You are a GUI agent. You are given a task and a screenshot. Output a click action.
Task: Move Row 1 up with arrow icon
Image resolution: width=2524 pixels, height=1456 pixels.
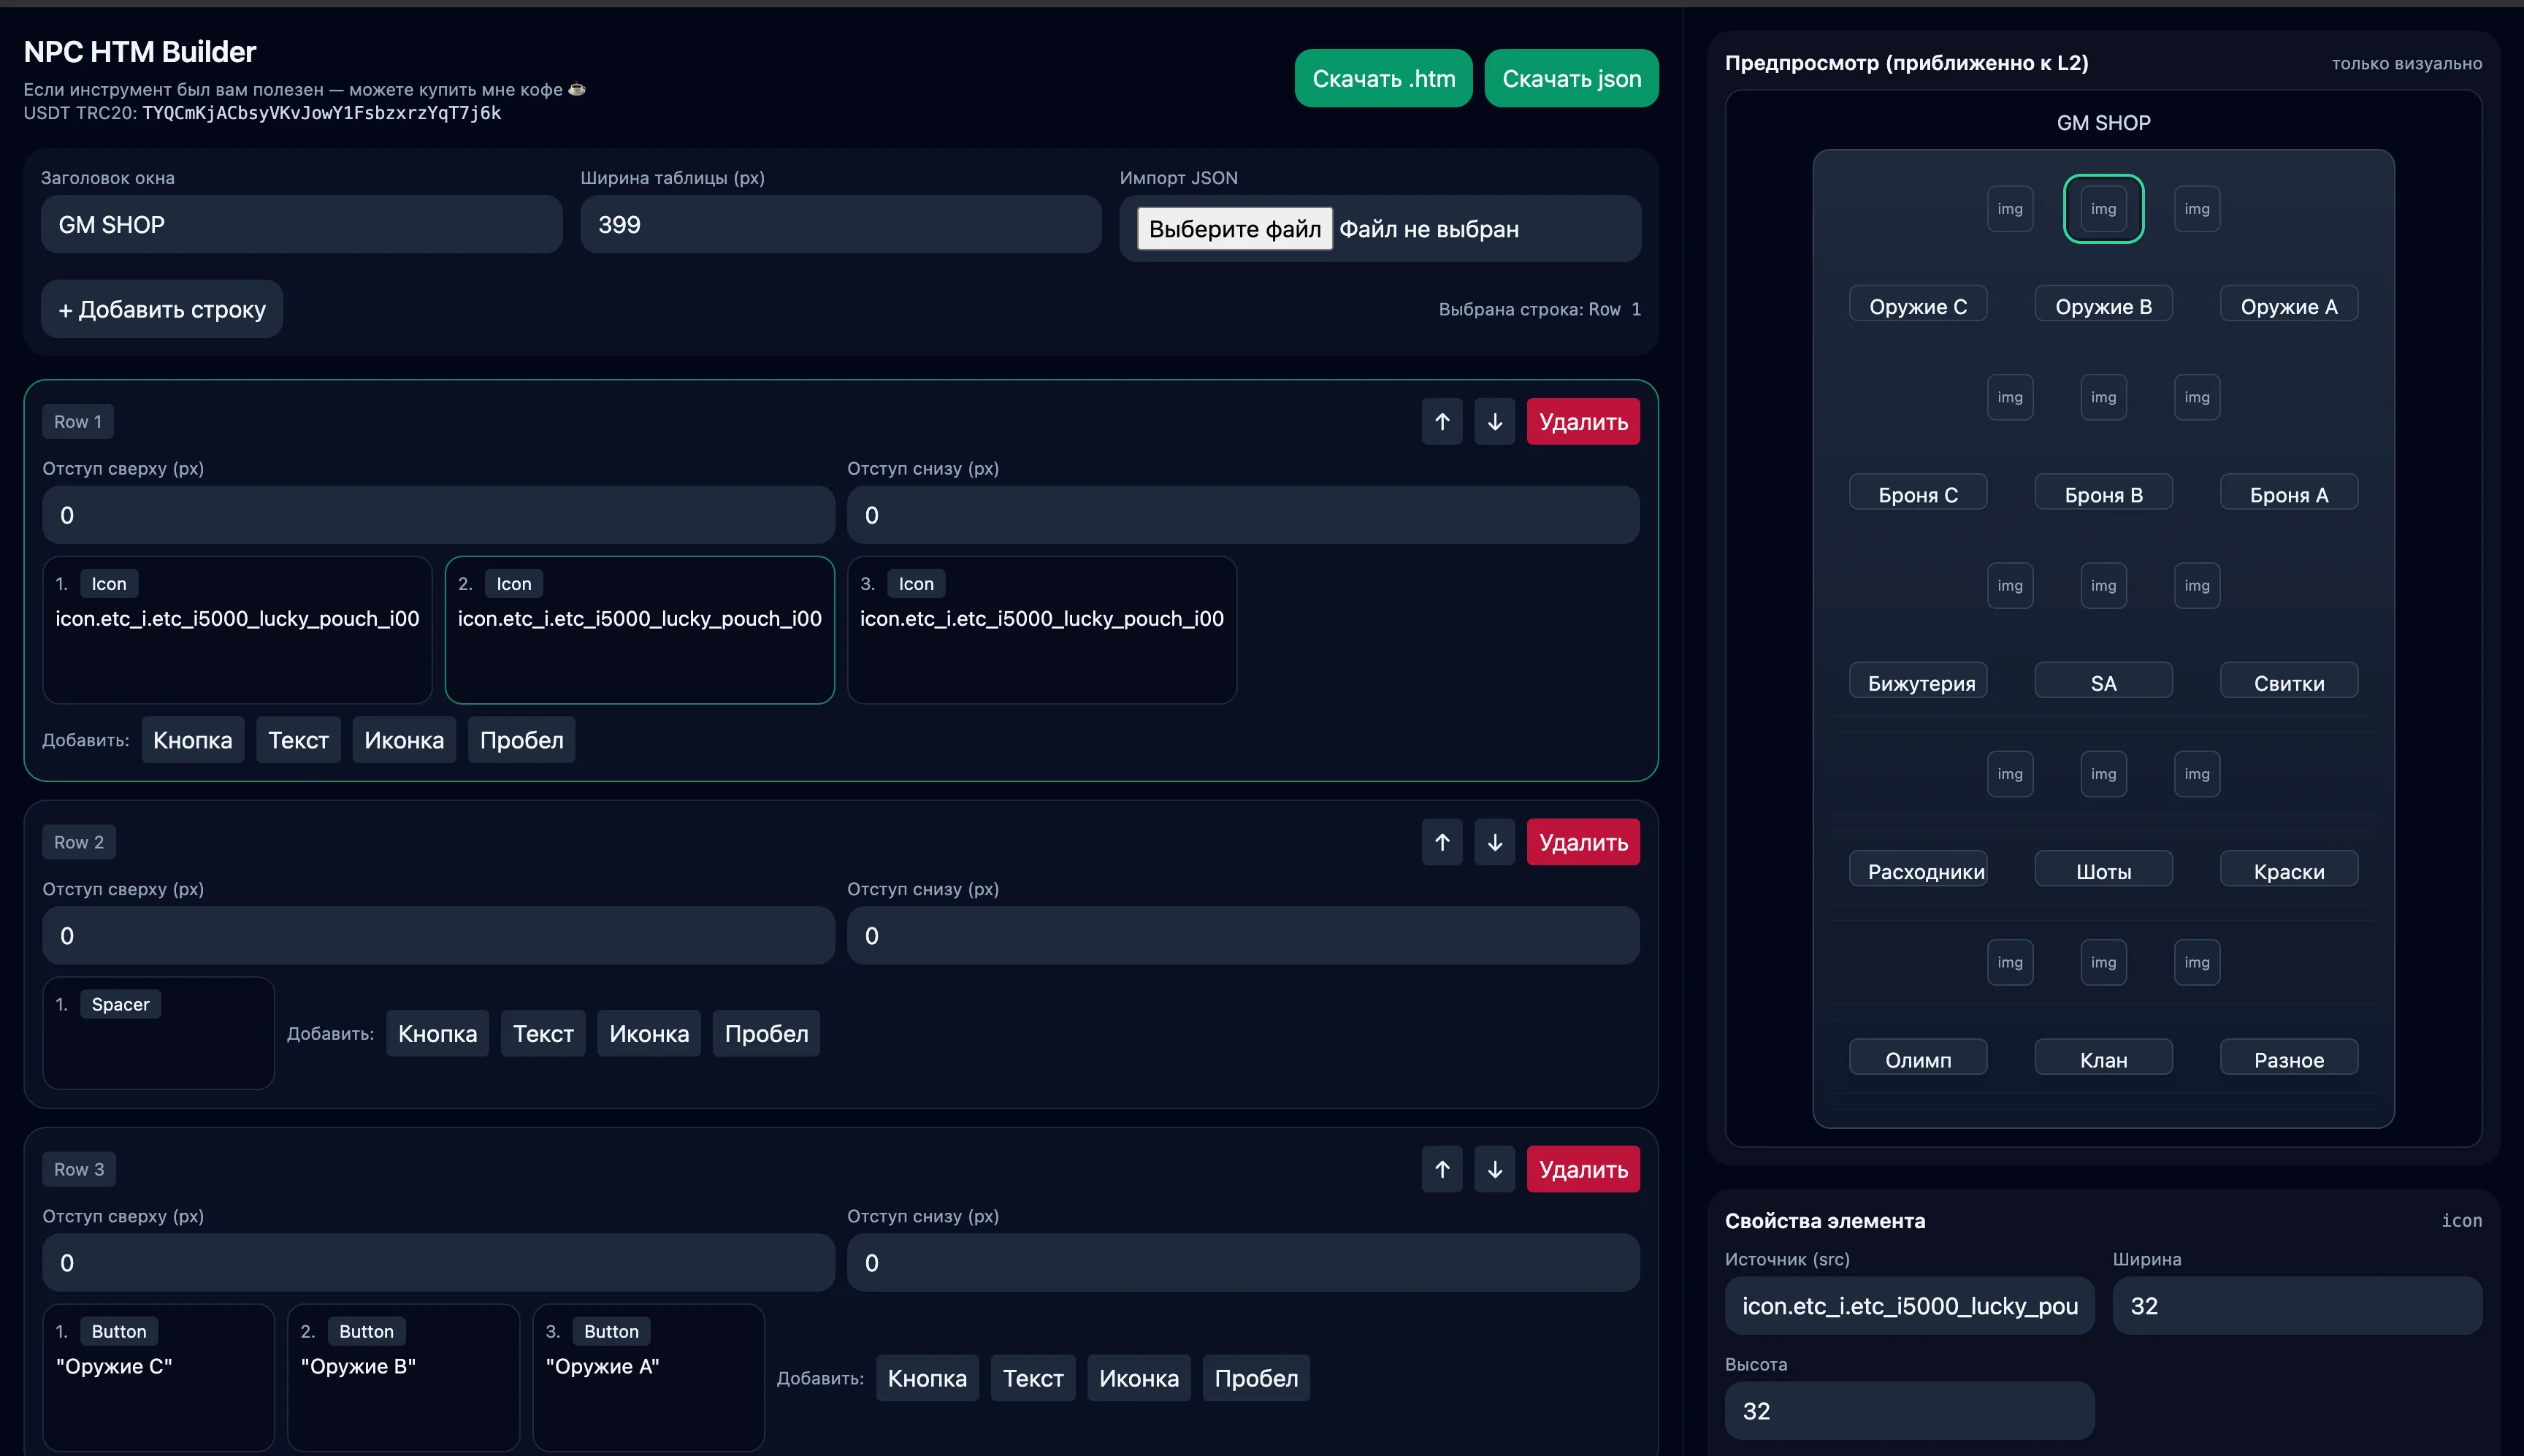point(1442,421)
